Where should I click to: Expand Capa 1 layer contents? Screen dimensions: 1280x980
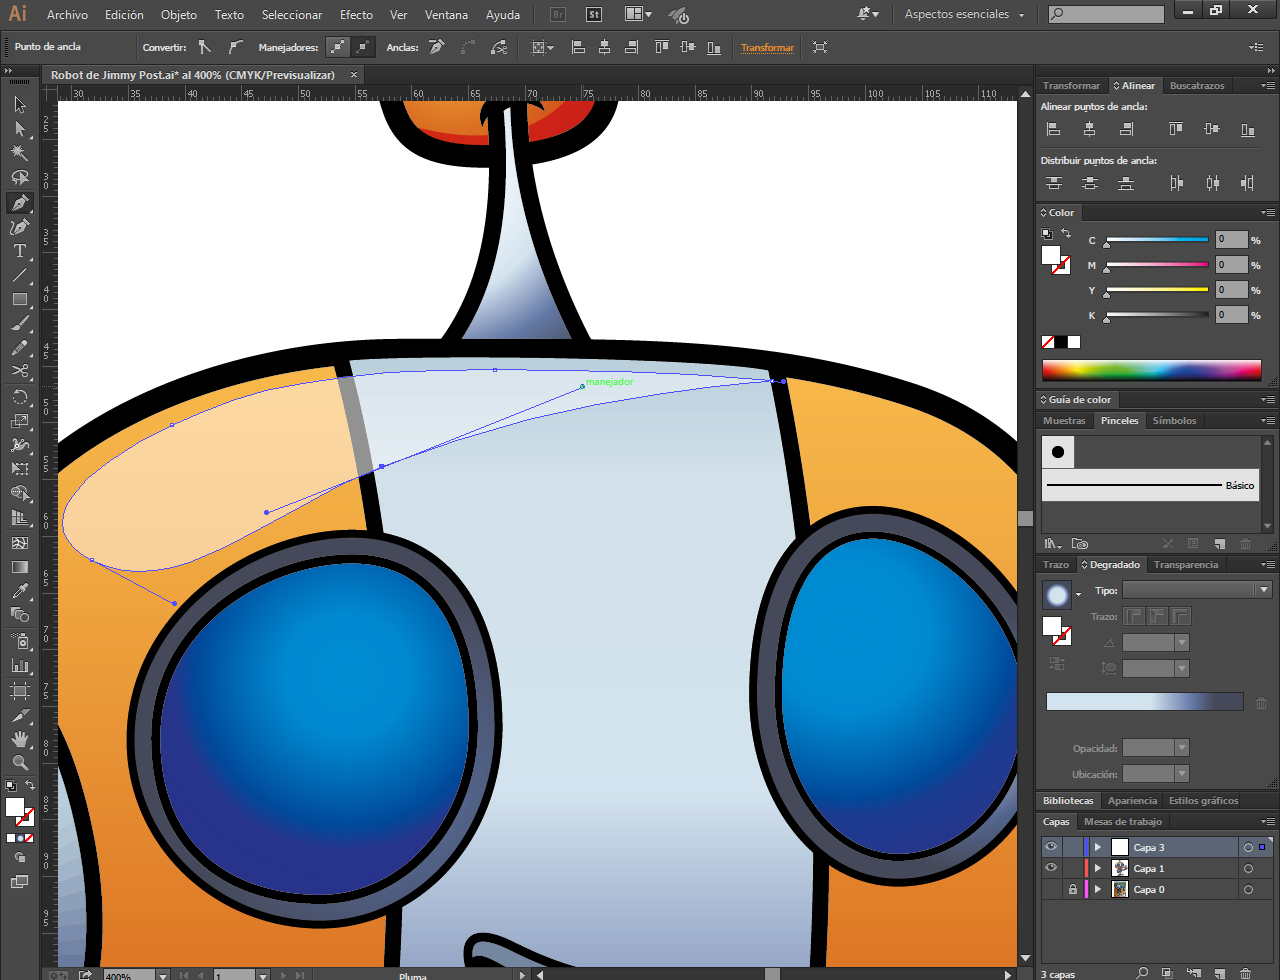click(x=1097, y=868)
